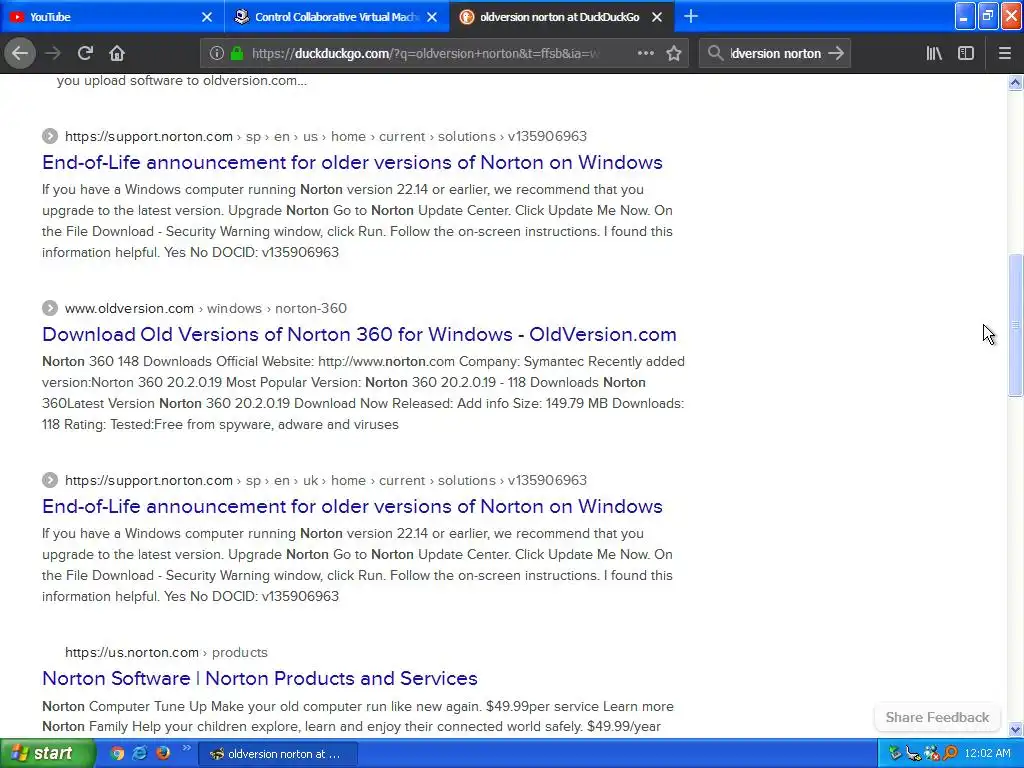Submit search with the arrow button
This screenshot has width=1024, height=768.
point(836,54)
